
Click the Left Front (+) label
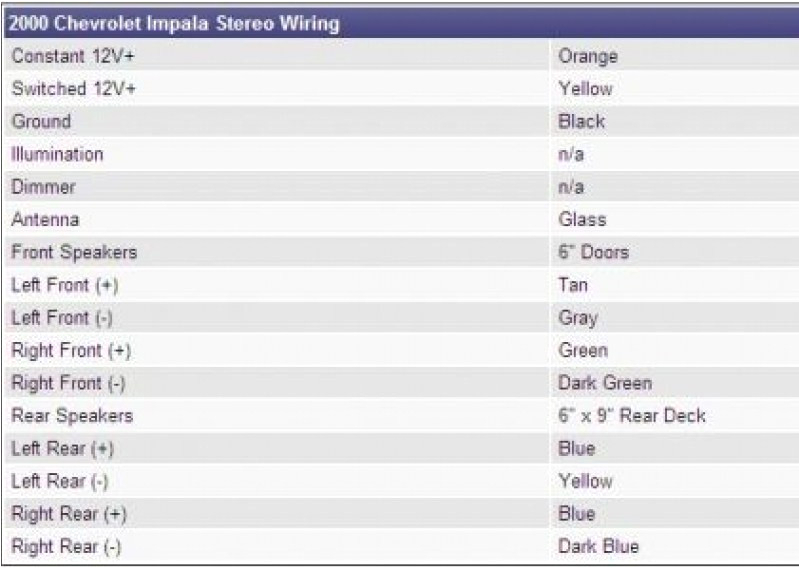(64, 285)
